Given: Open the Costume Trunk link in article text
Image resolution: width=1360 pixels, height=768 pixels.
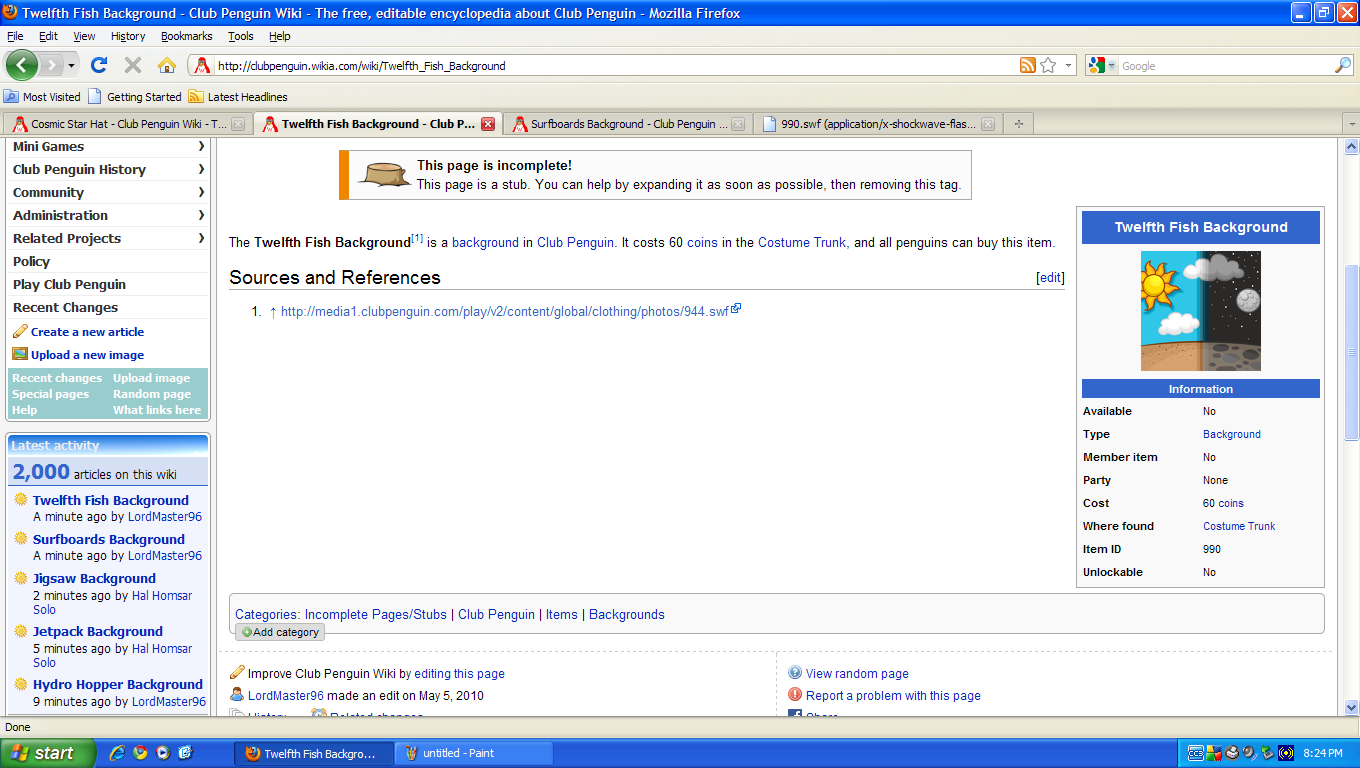Looking at the screenshot, I should (x=803, y=242).
